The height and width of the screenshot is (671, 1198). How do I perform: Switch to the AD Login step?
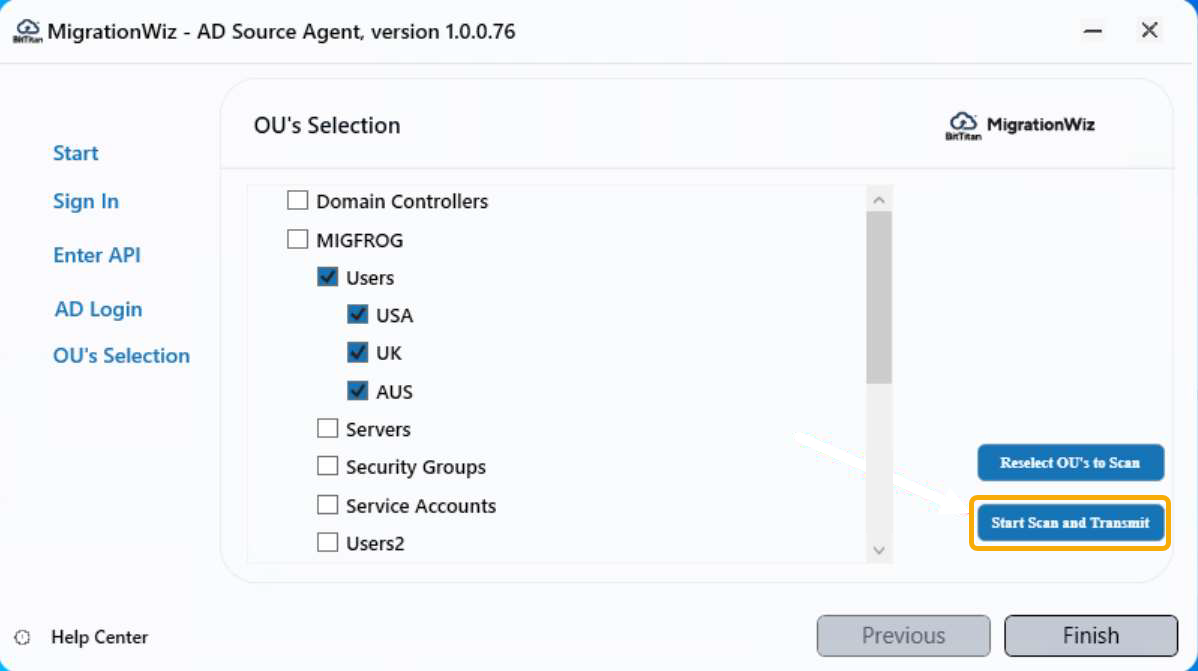(99, 310)
